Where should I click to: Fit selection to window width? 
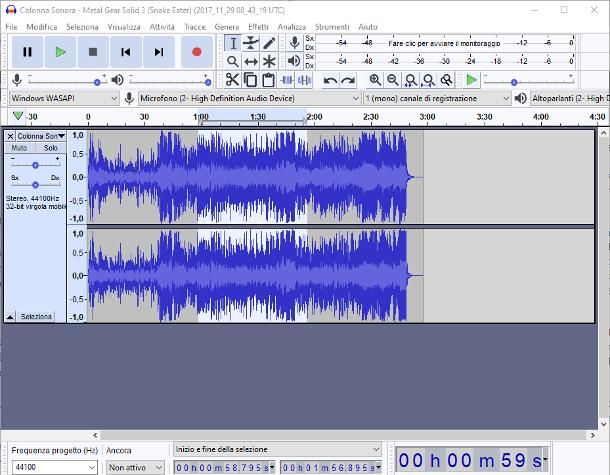[x=411, y=80]
